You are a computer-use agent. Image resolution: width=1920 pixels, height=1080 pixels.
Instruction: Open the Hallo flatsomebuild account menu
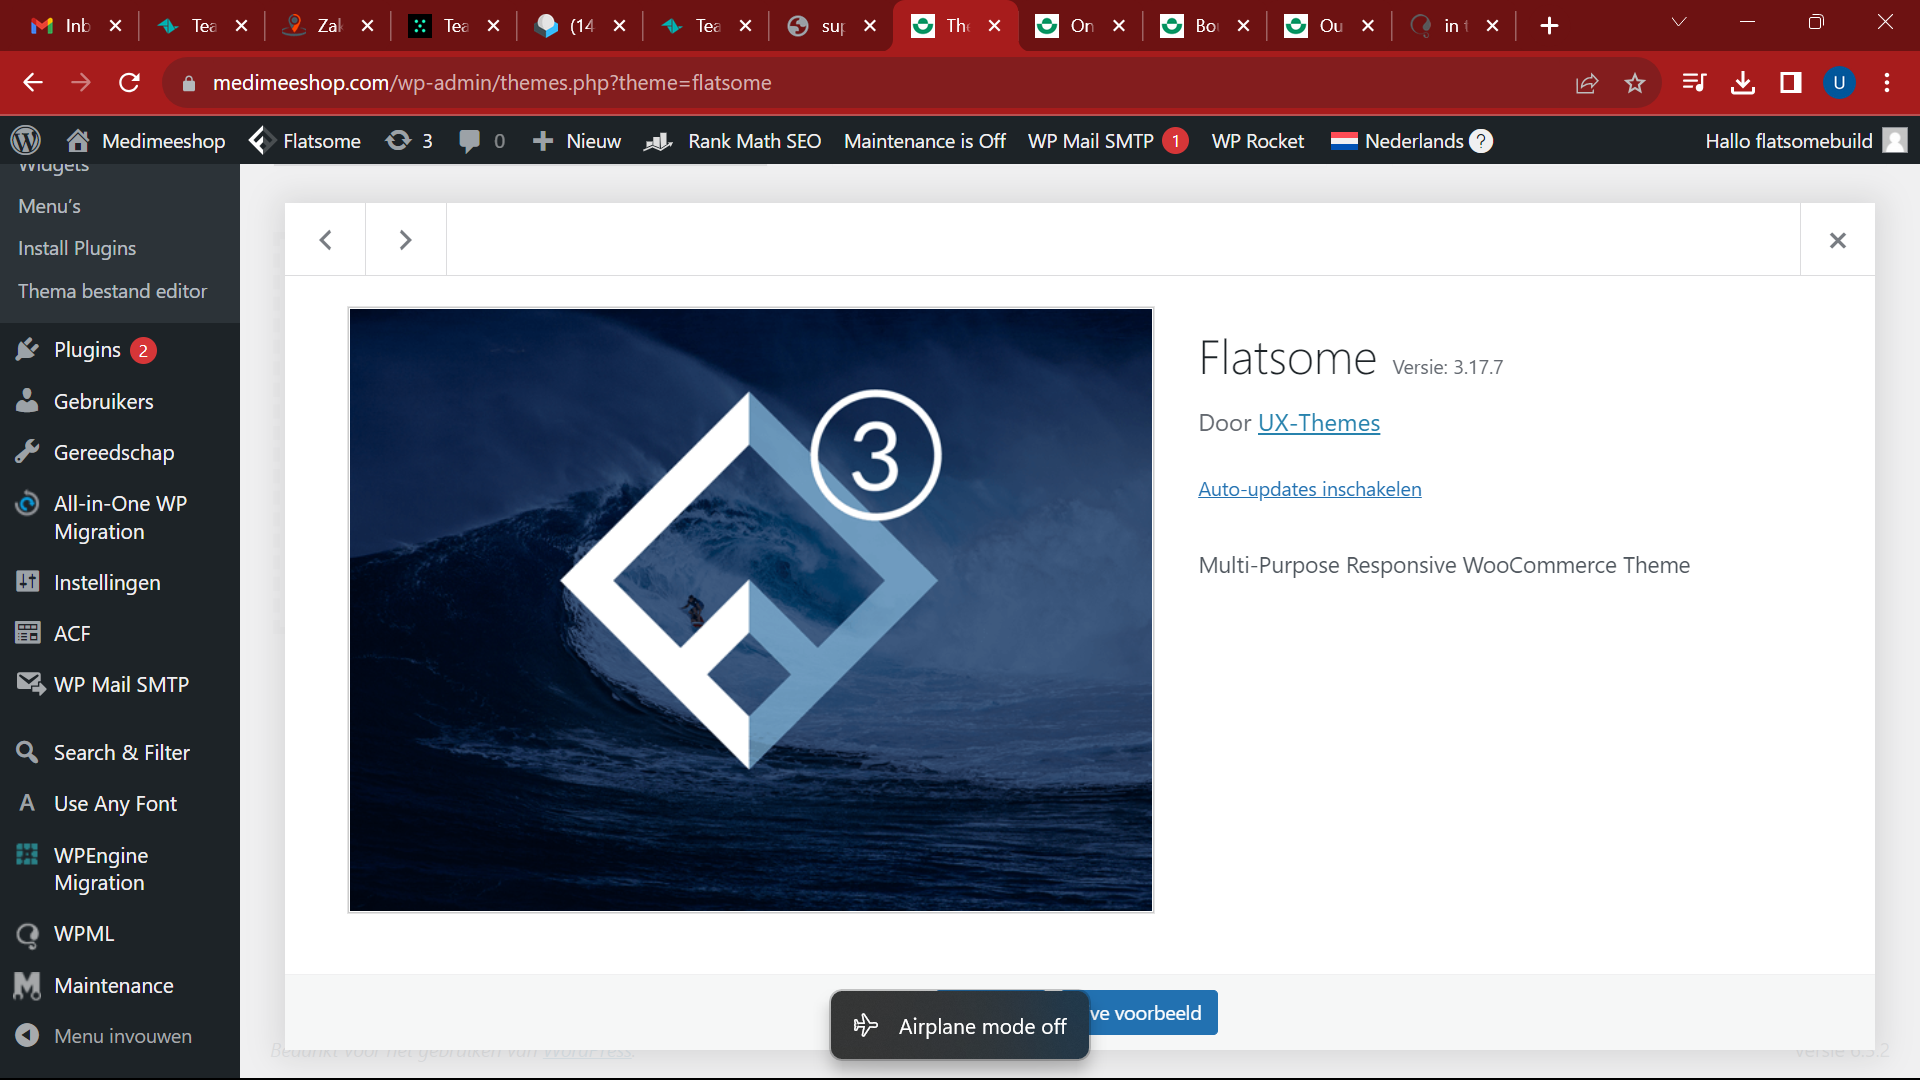(x=1806, y=141)
